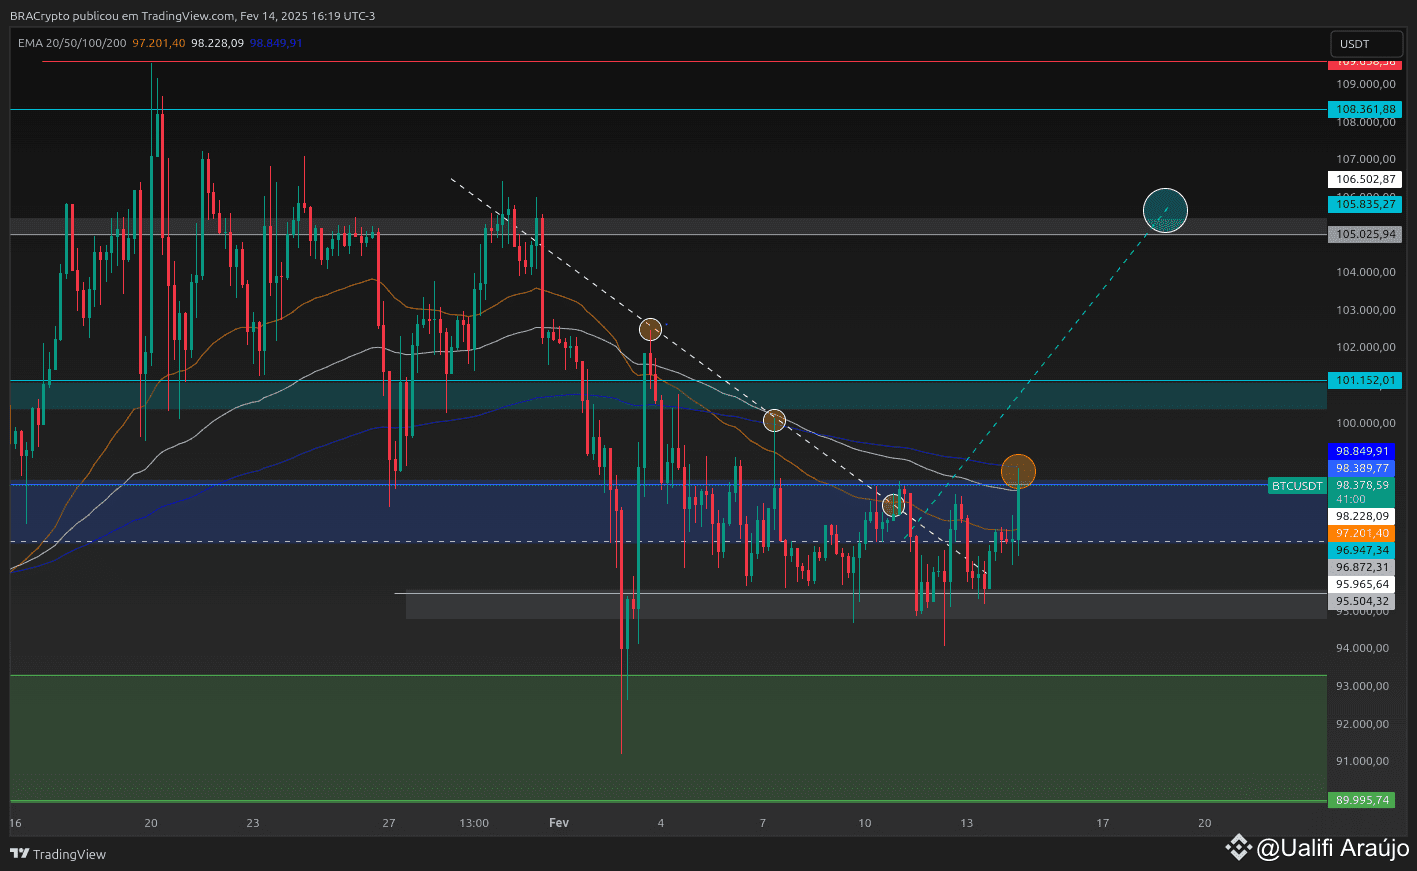The height and width of the screenshot is (871, 1417).
Task: Click the 96.947,34 cyan price label
Action: tap(1362, 550)
